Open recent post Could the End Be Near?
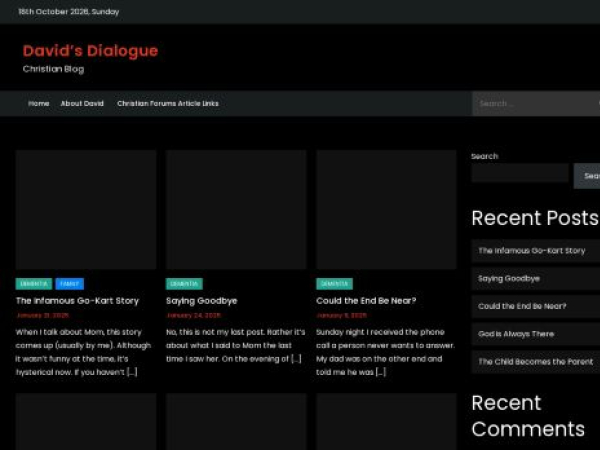Screen dimensions: 600x450 click(x=522, y=306)
